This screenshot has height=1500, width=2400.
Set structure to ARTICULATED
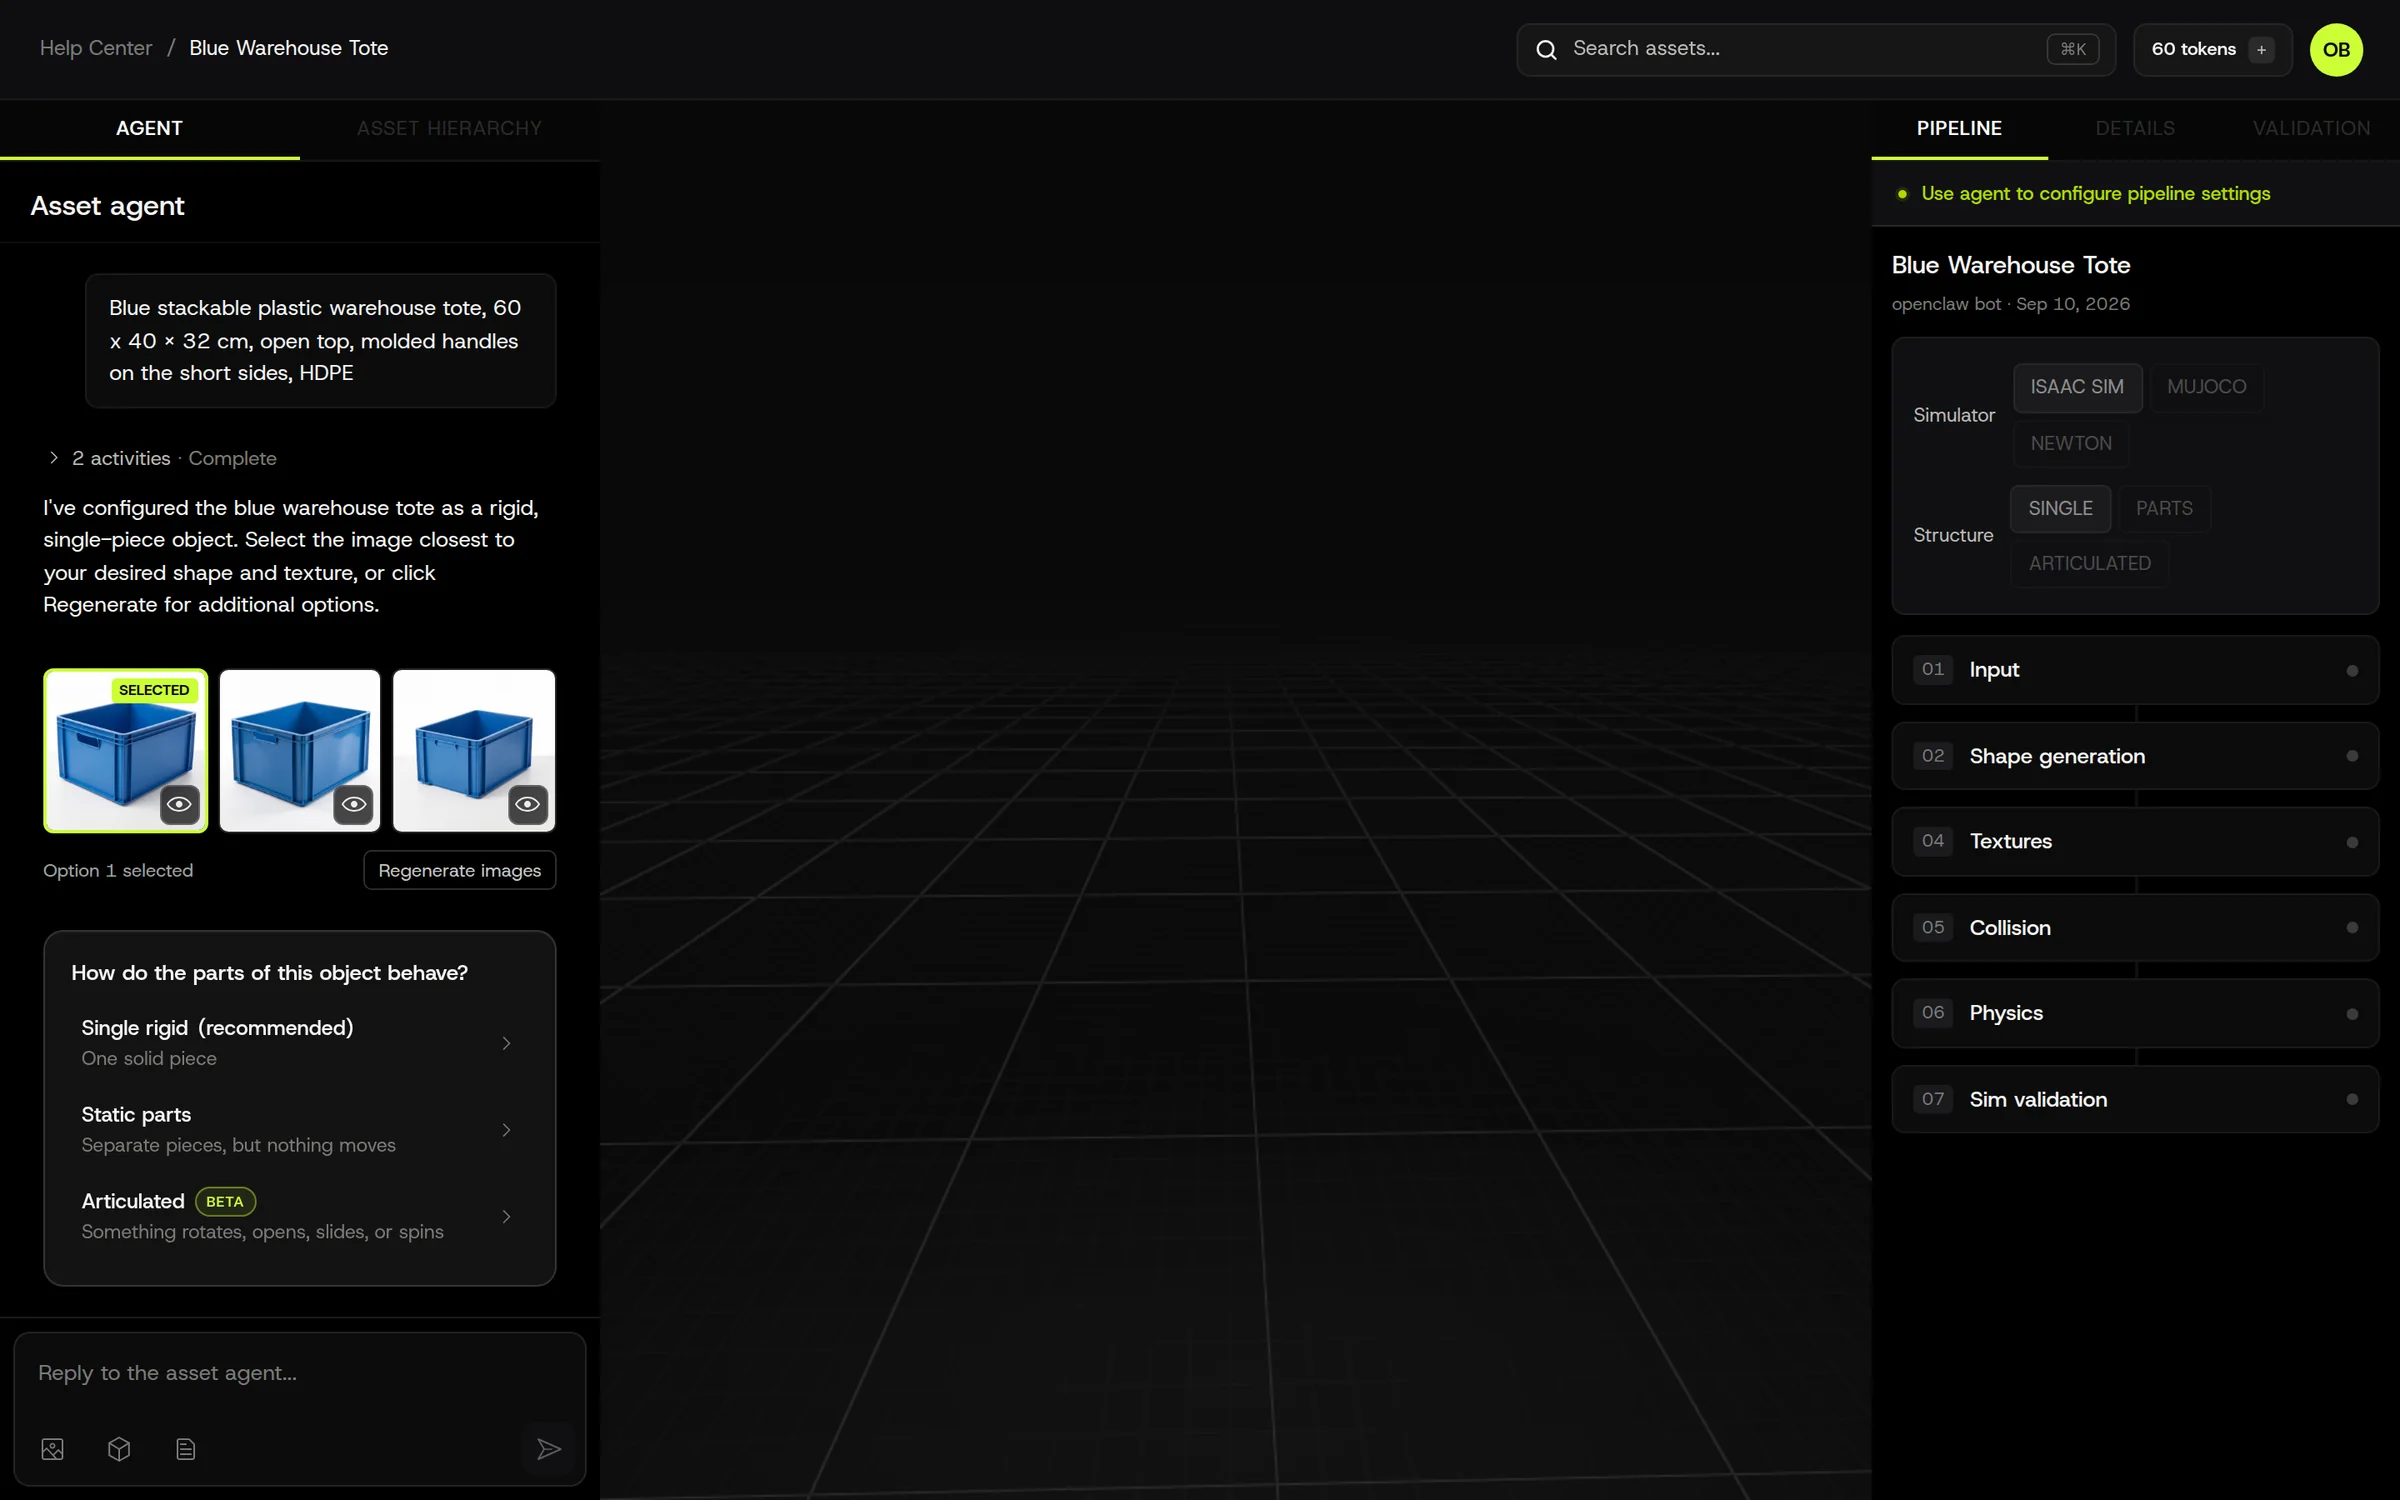[2089, 563]
